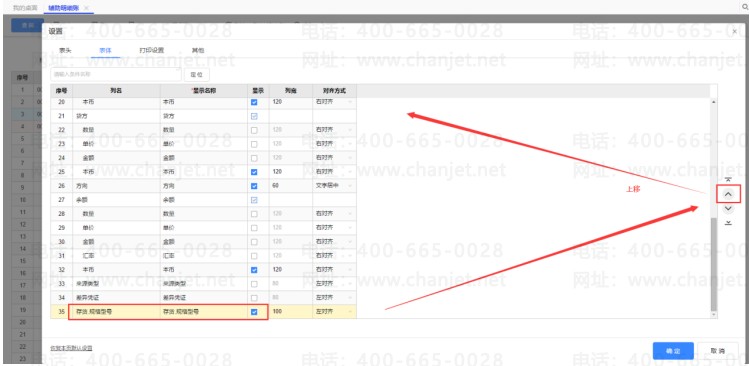Click the 对齐方式 column header
The width and height of the screenshot is (749, 366).
(334, 90)
